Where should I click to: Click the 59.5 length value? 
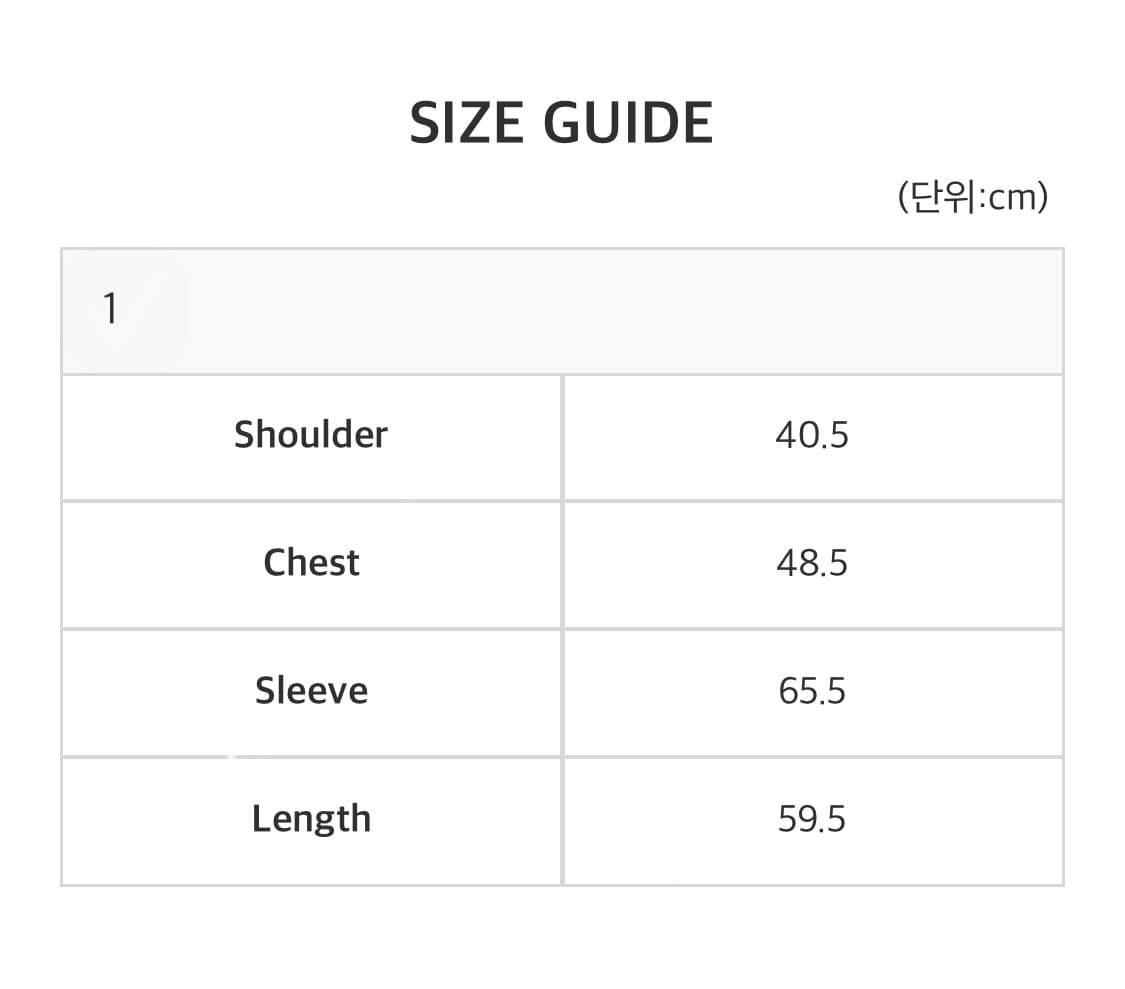[811, 819]
